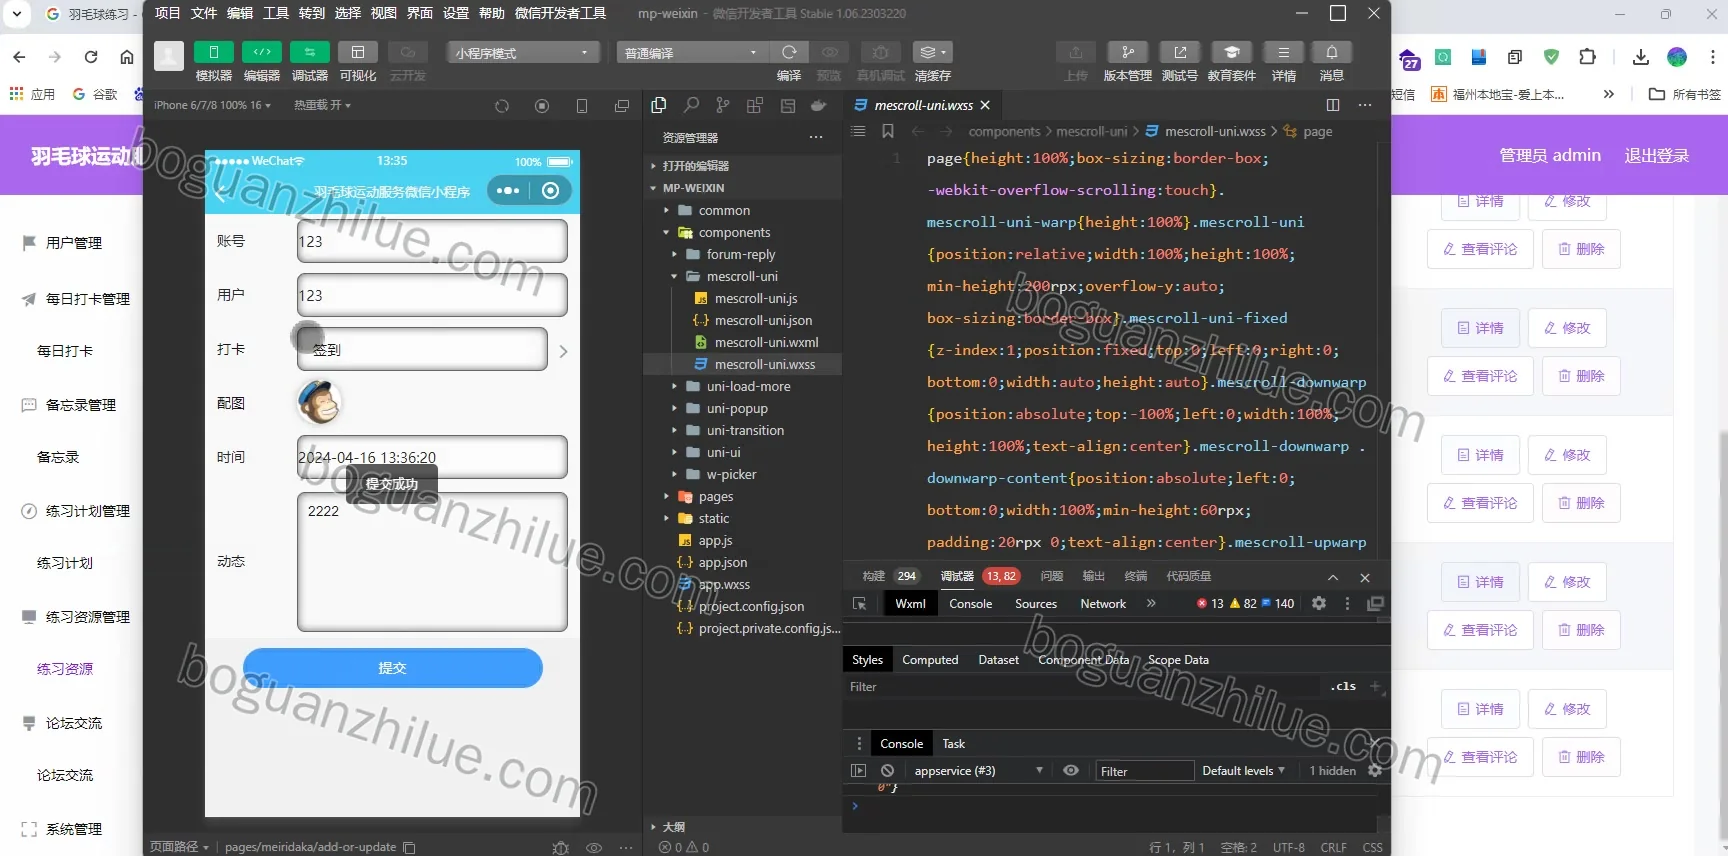The width and height of the screenshot is (1728, 856).
Task: Click the simulator stop record icon
Action: 542,106
